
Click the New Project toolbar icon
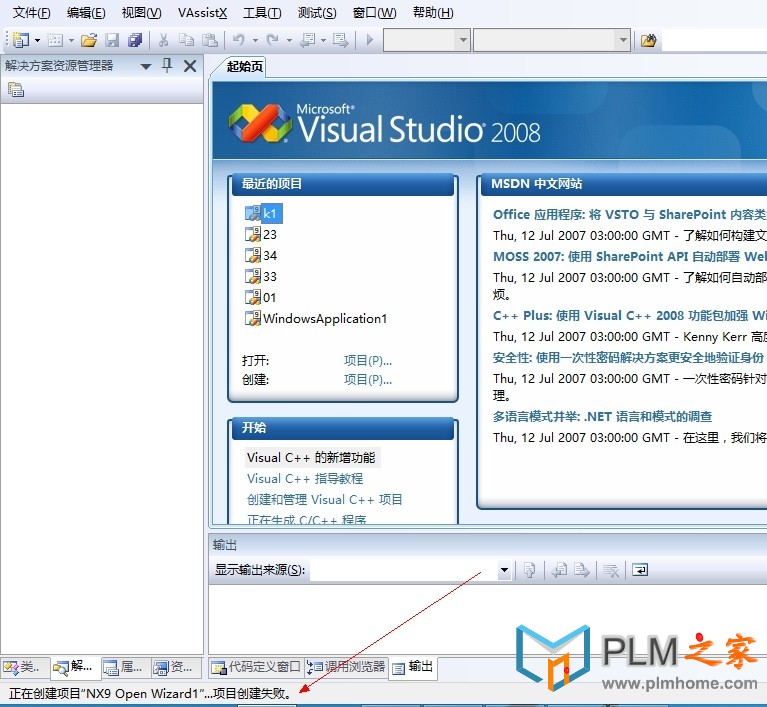[21, 40]
